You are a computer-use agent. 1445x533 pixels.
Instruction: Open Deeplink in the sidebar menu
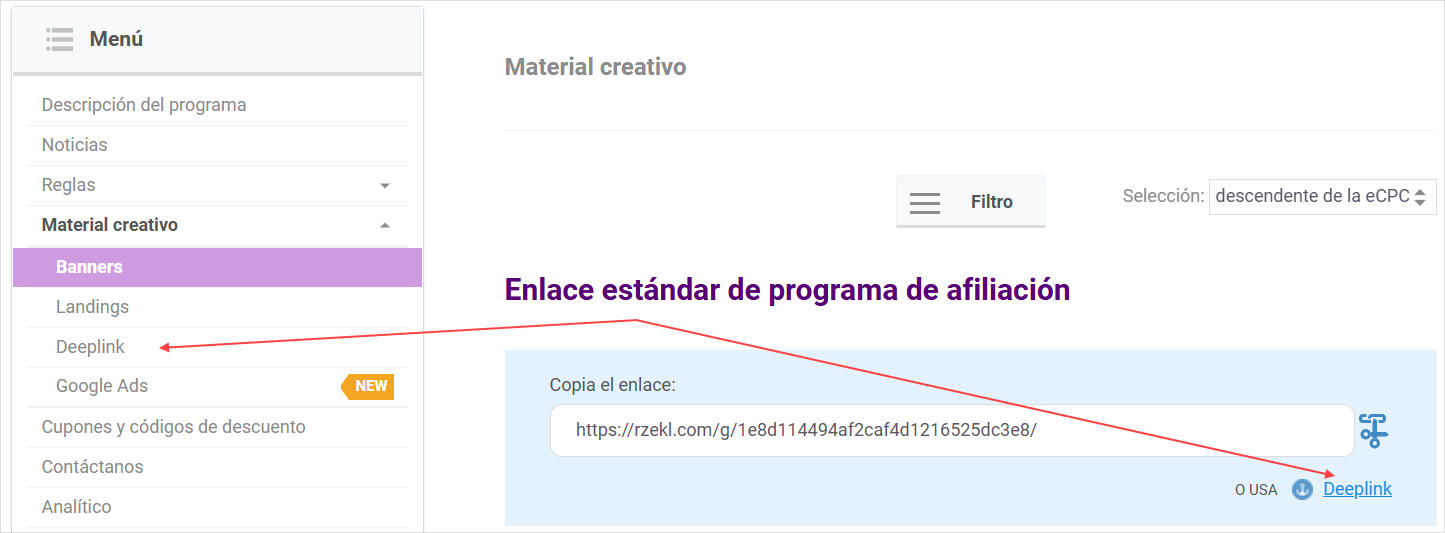[x=91, y=347]
